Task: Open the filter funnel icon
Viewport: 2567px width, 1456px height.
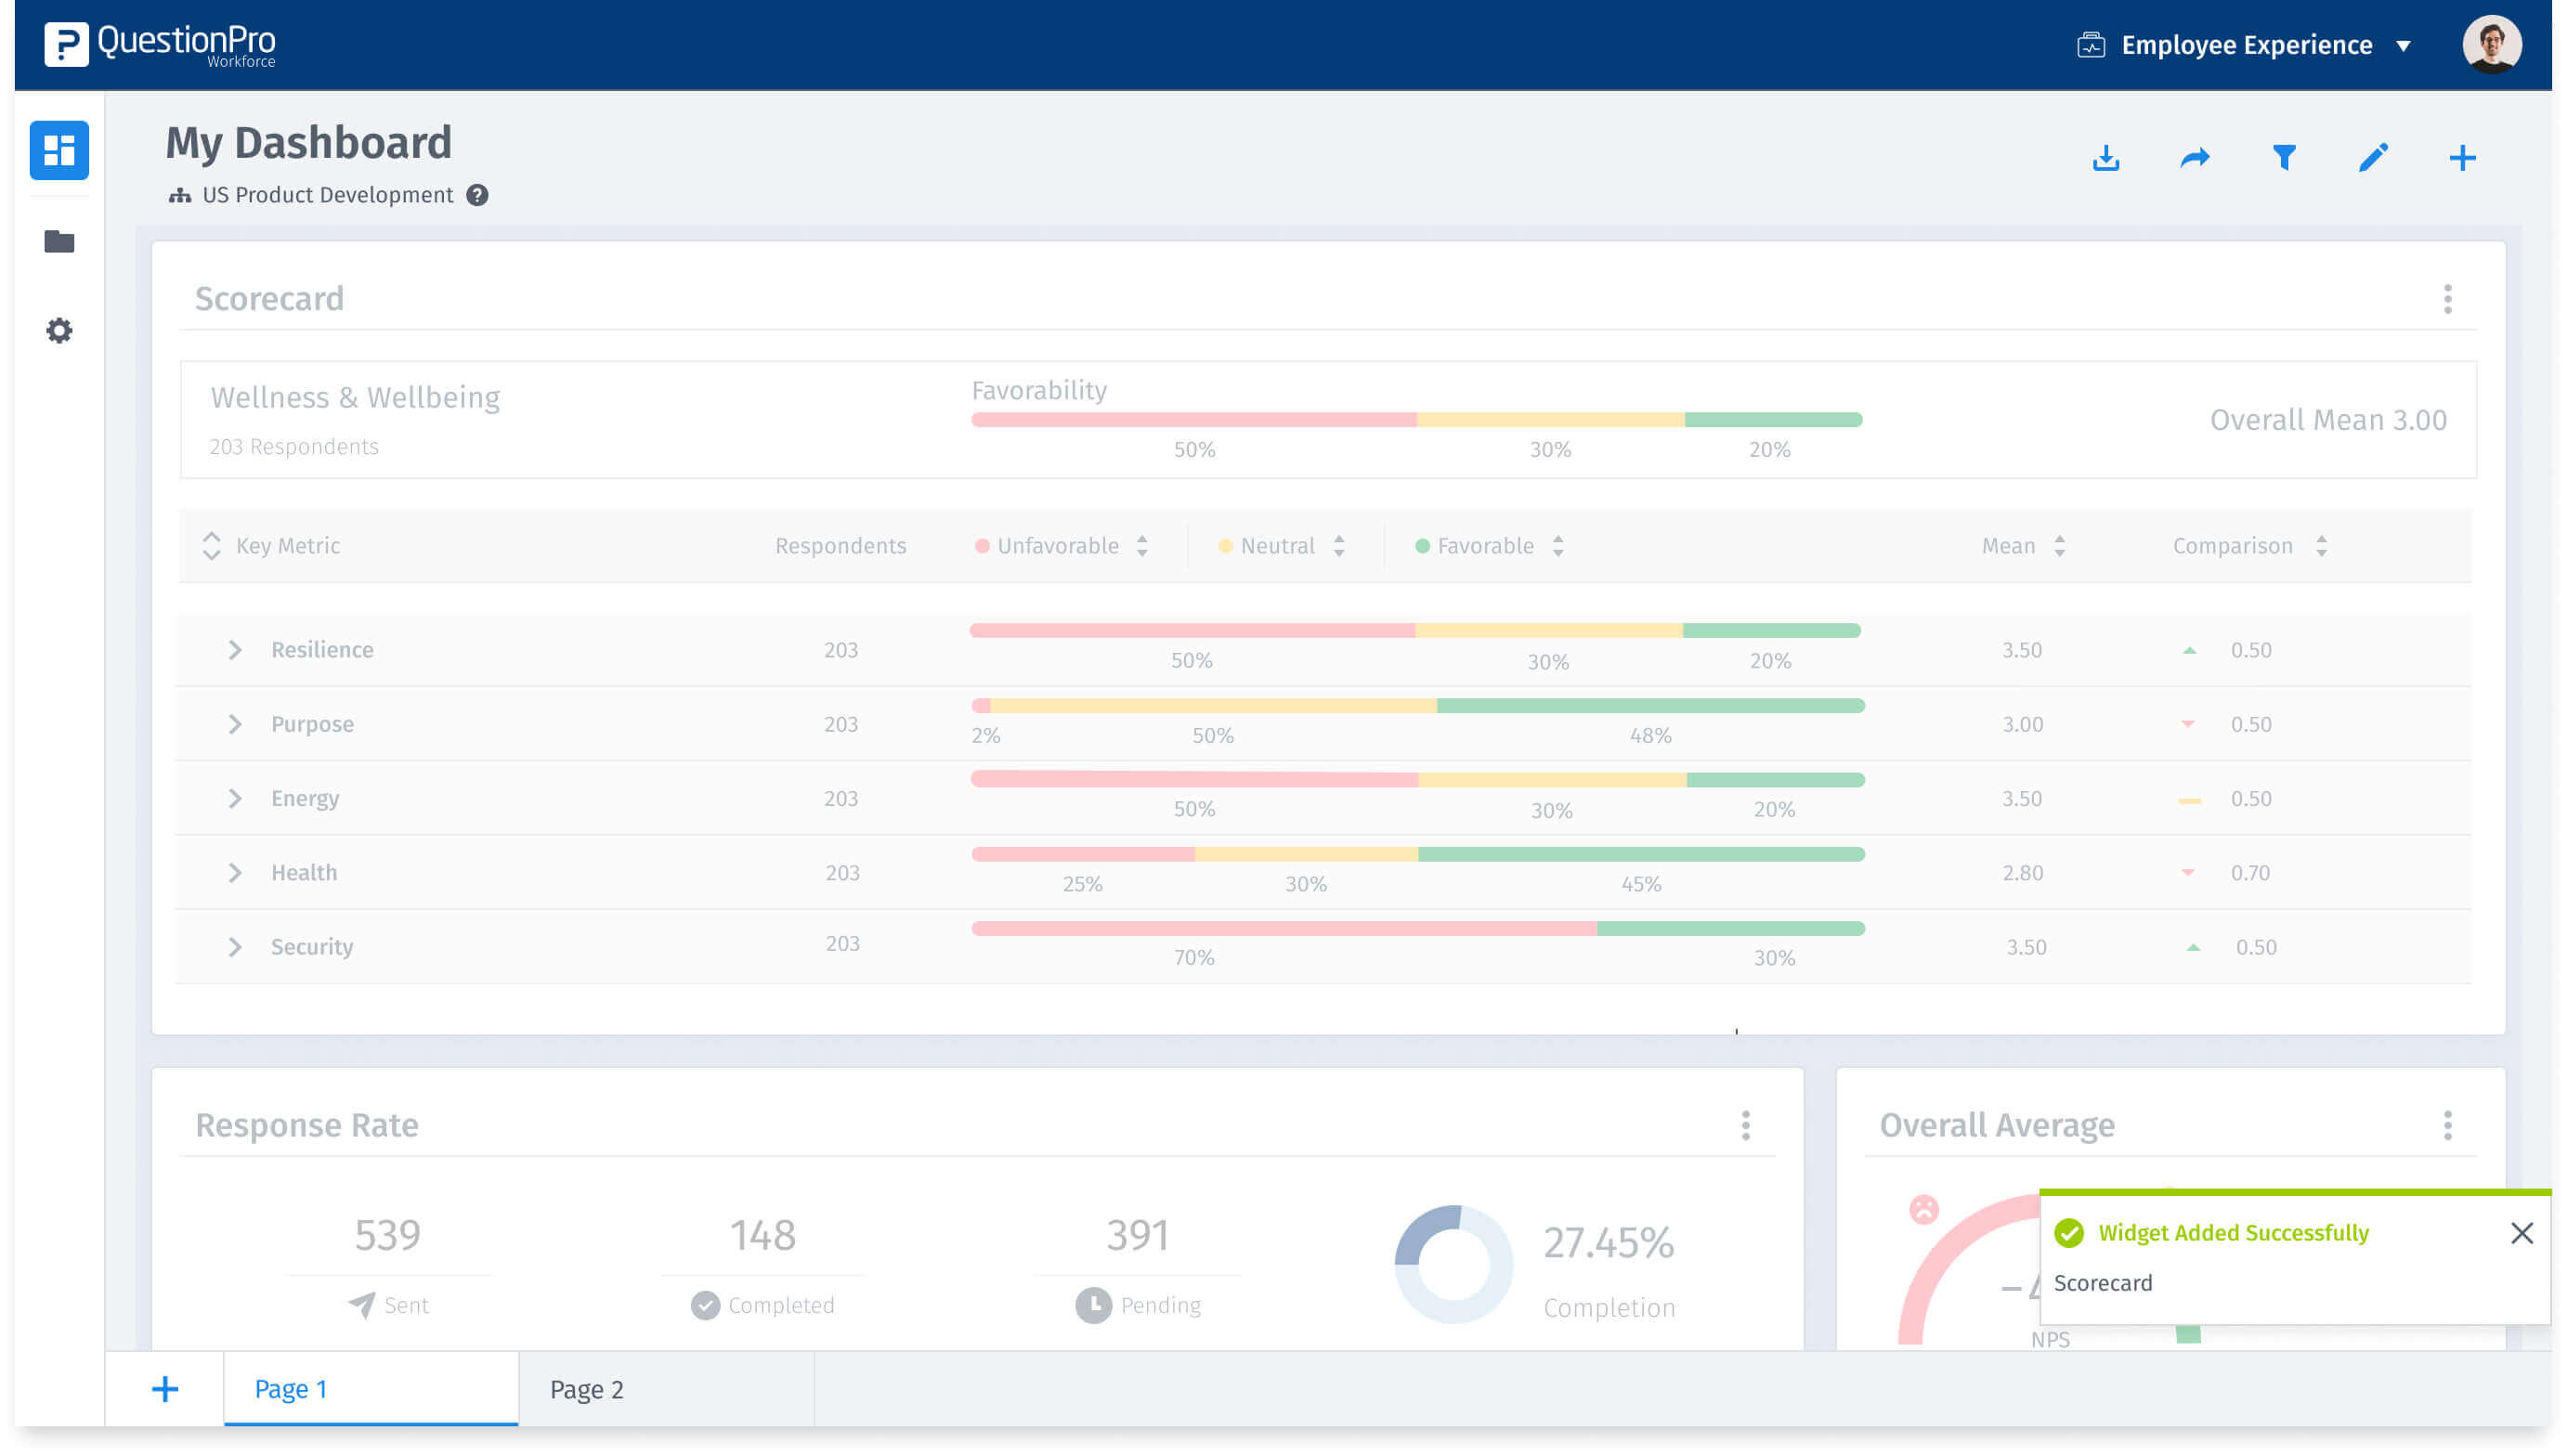Action: 2283,158
